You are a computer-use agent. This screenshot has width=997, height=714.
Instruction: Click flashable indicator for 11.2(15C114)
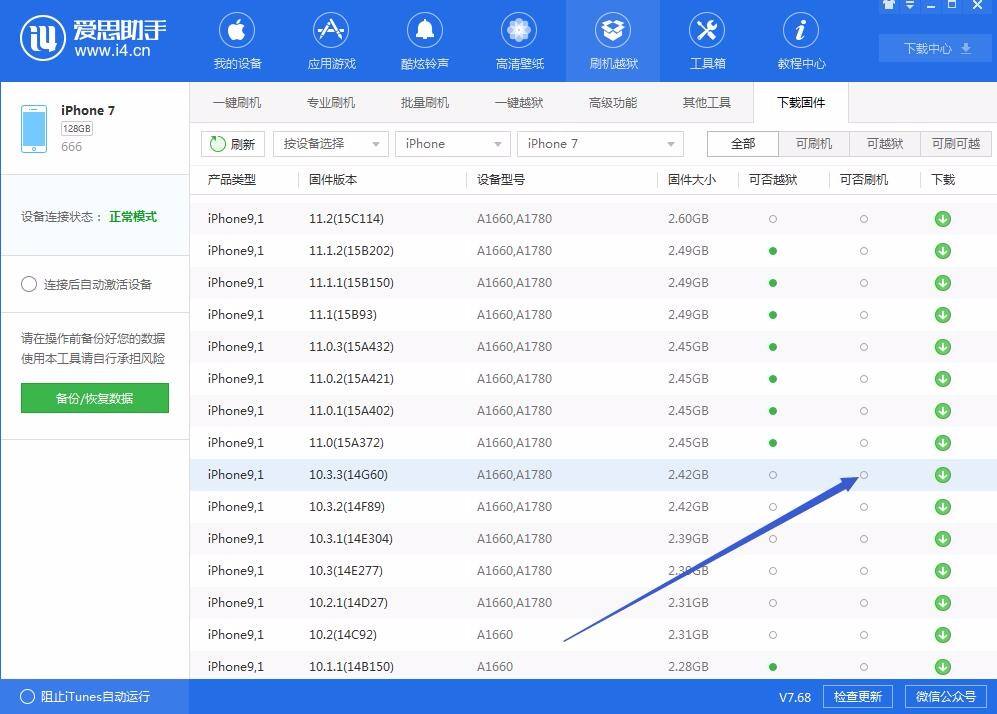[x=863, y=219]
